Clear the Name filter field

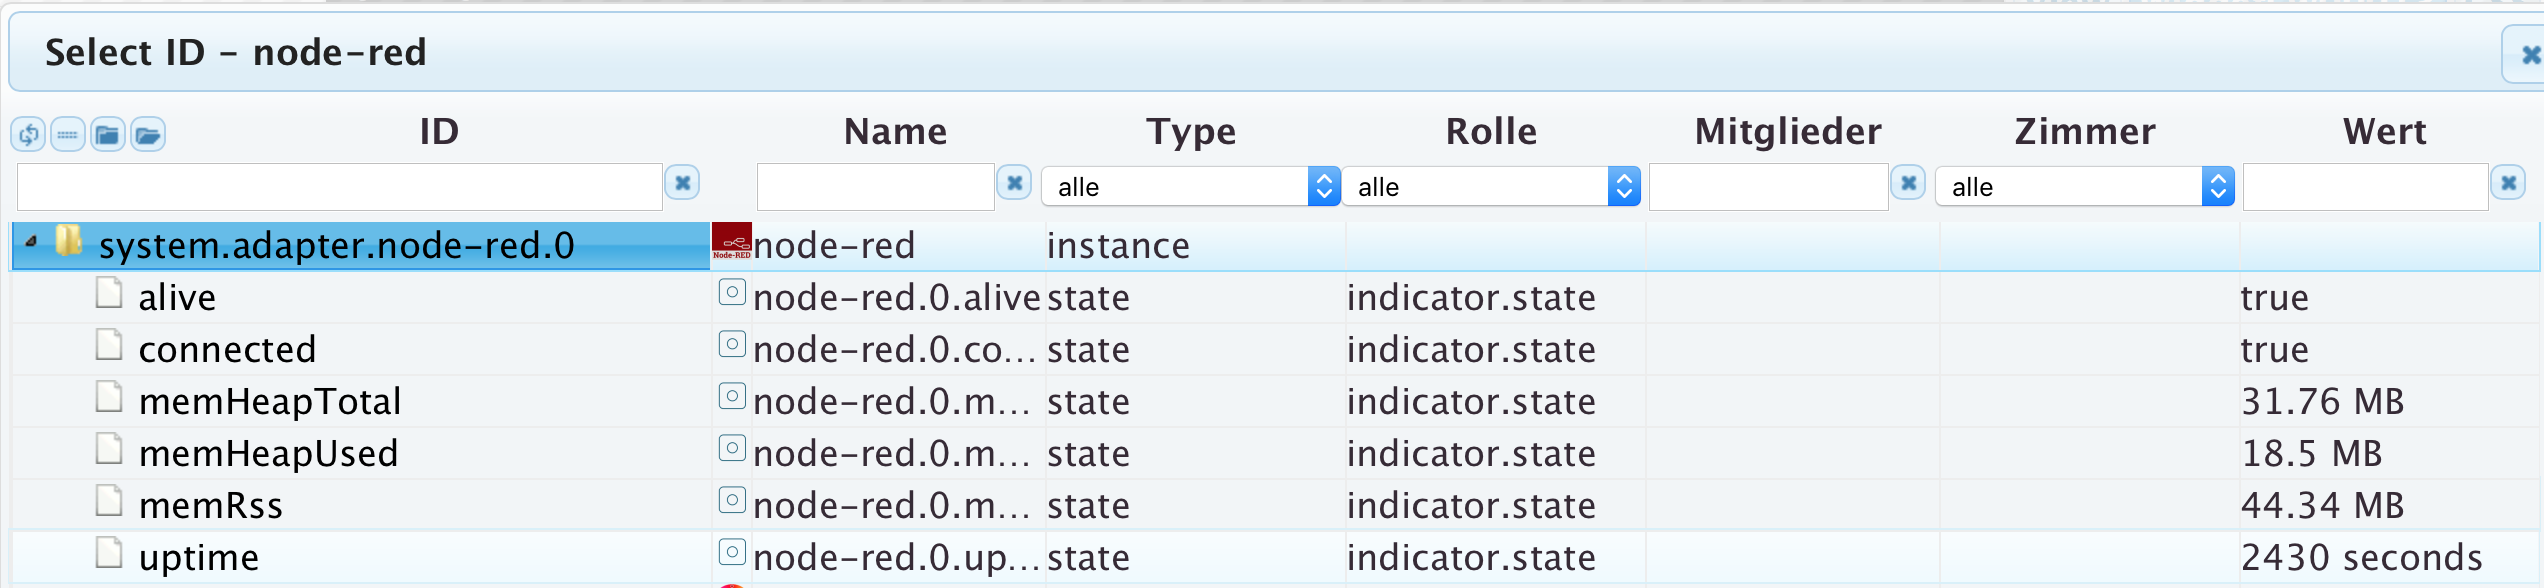click(1015, 183)
